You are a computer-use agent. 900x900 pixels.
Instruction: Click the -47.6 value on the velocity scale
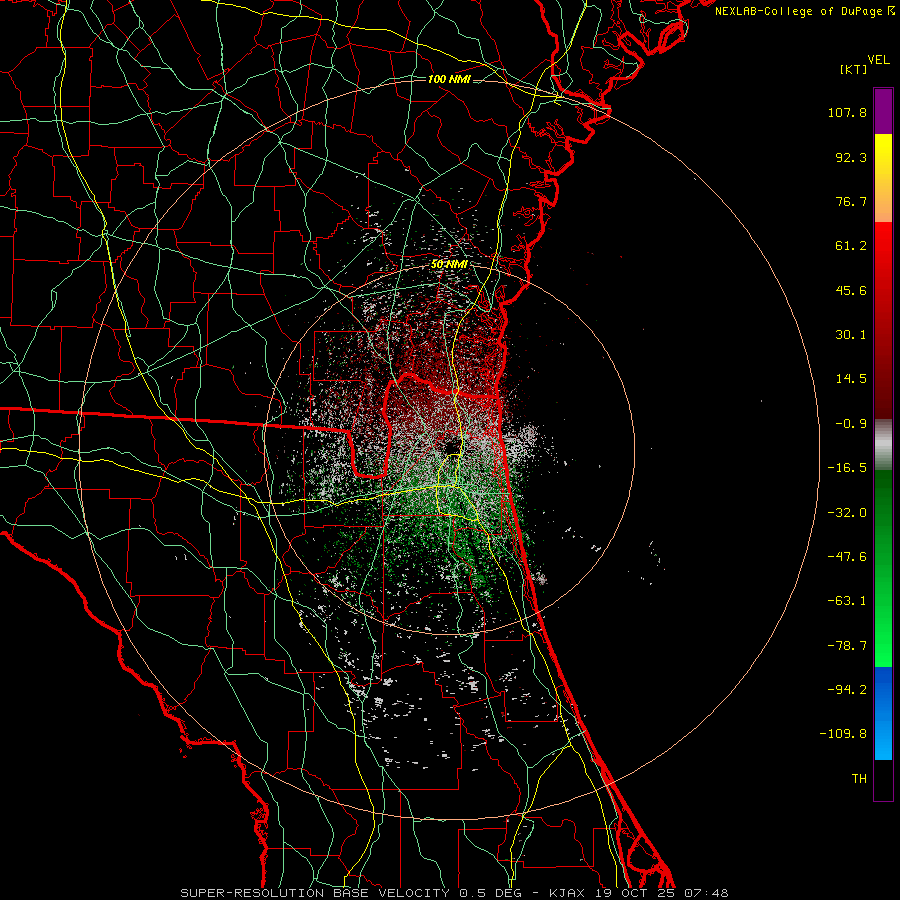tap(847, 557)
